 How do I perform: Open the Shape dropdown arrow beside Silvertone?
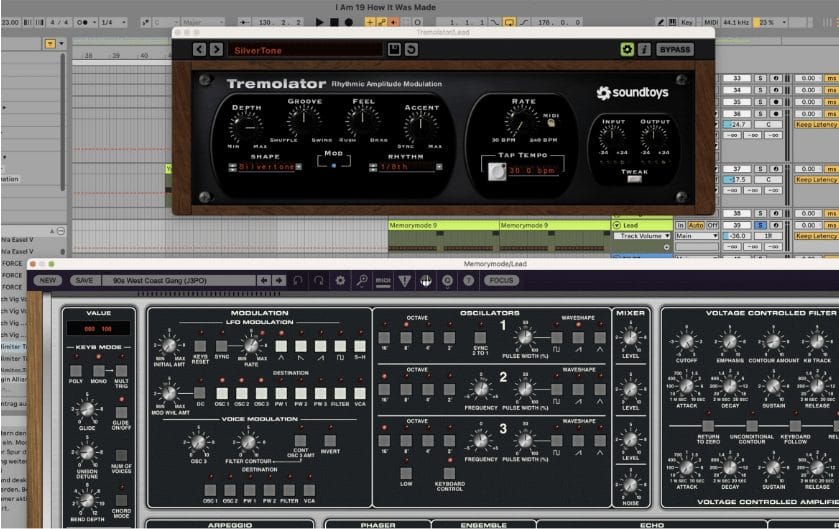coord(299,167)
